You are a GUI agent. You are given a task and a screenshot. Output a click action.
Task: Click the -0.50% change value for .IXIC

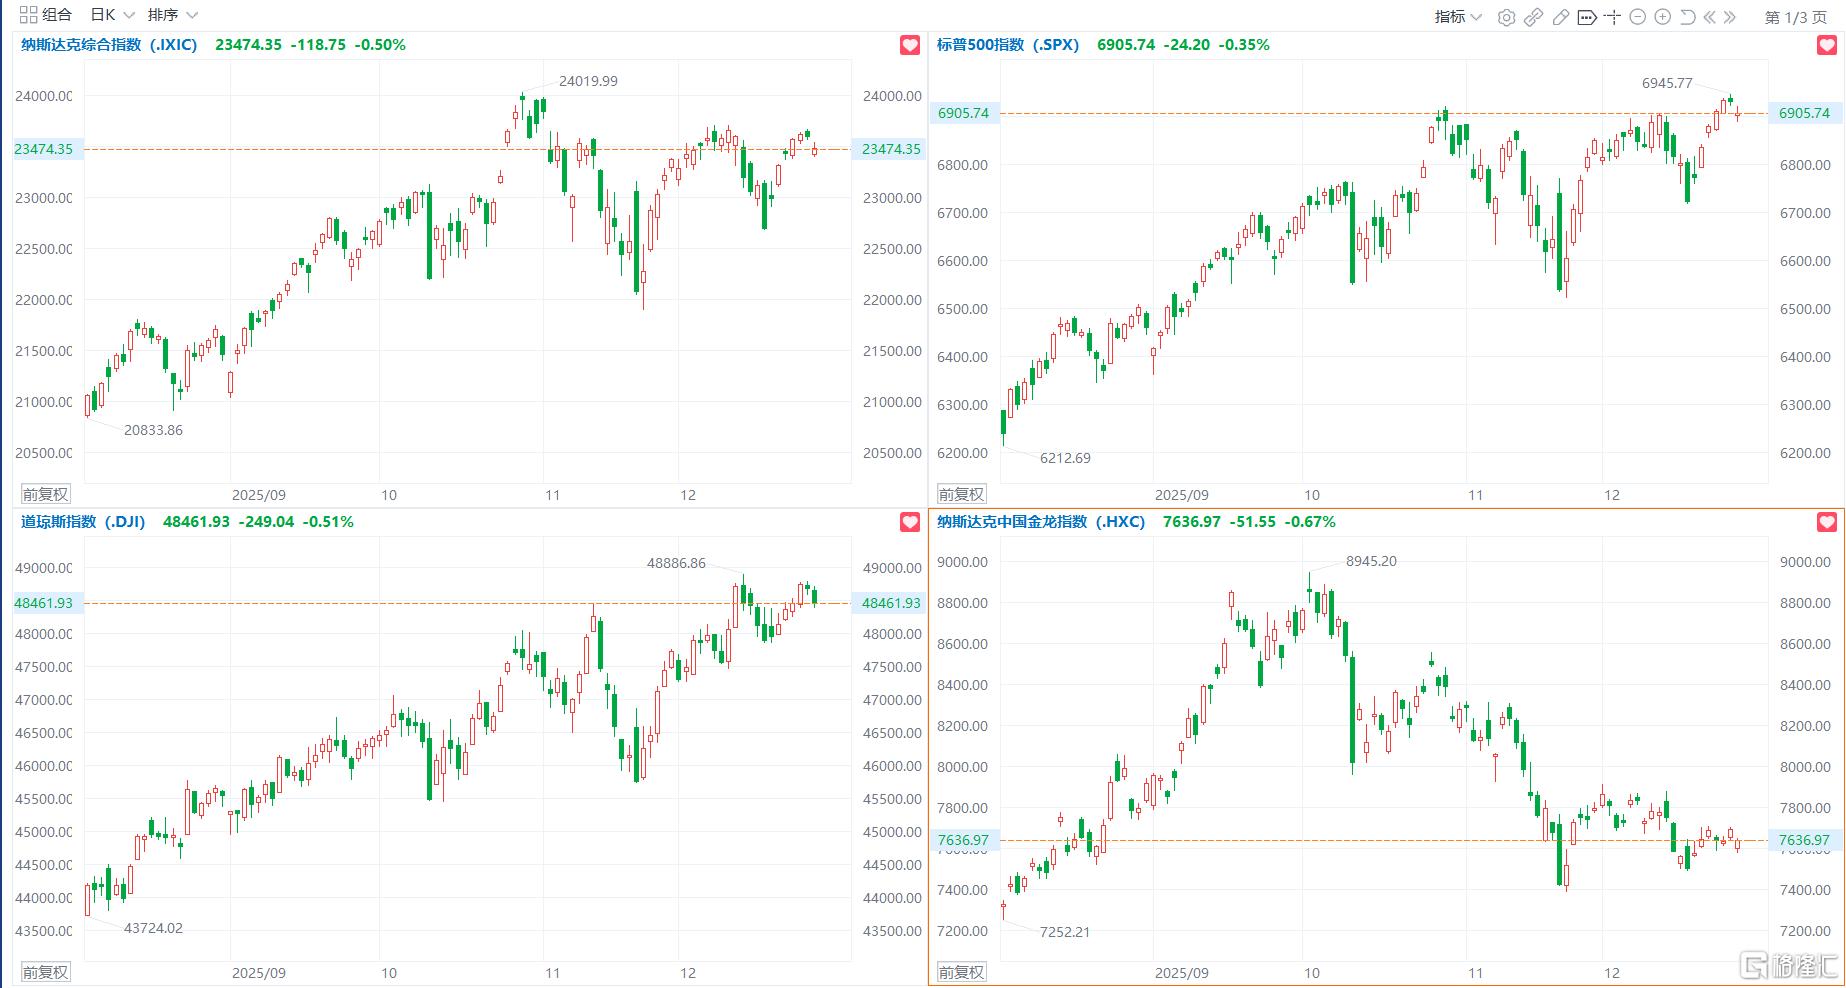point(380,45)
